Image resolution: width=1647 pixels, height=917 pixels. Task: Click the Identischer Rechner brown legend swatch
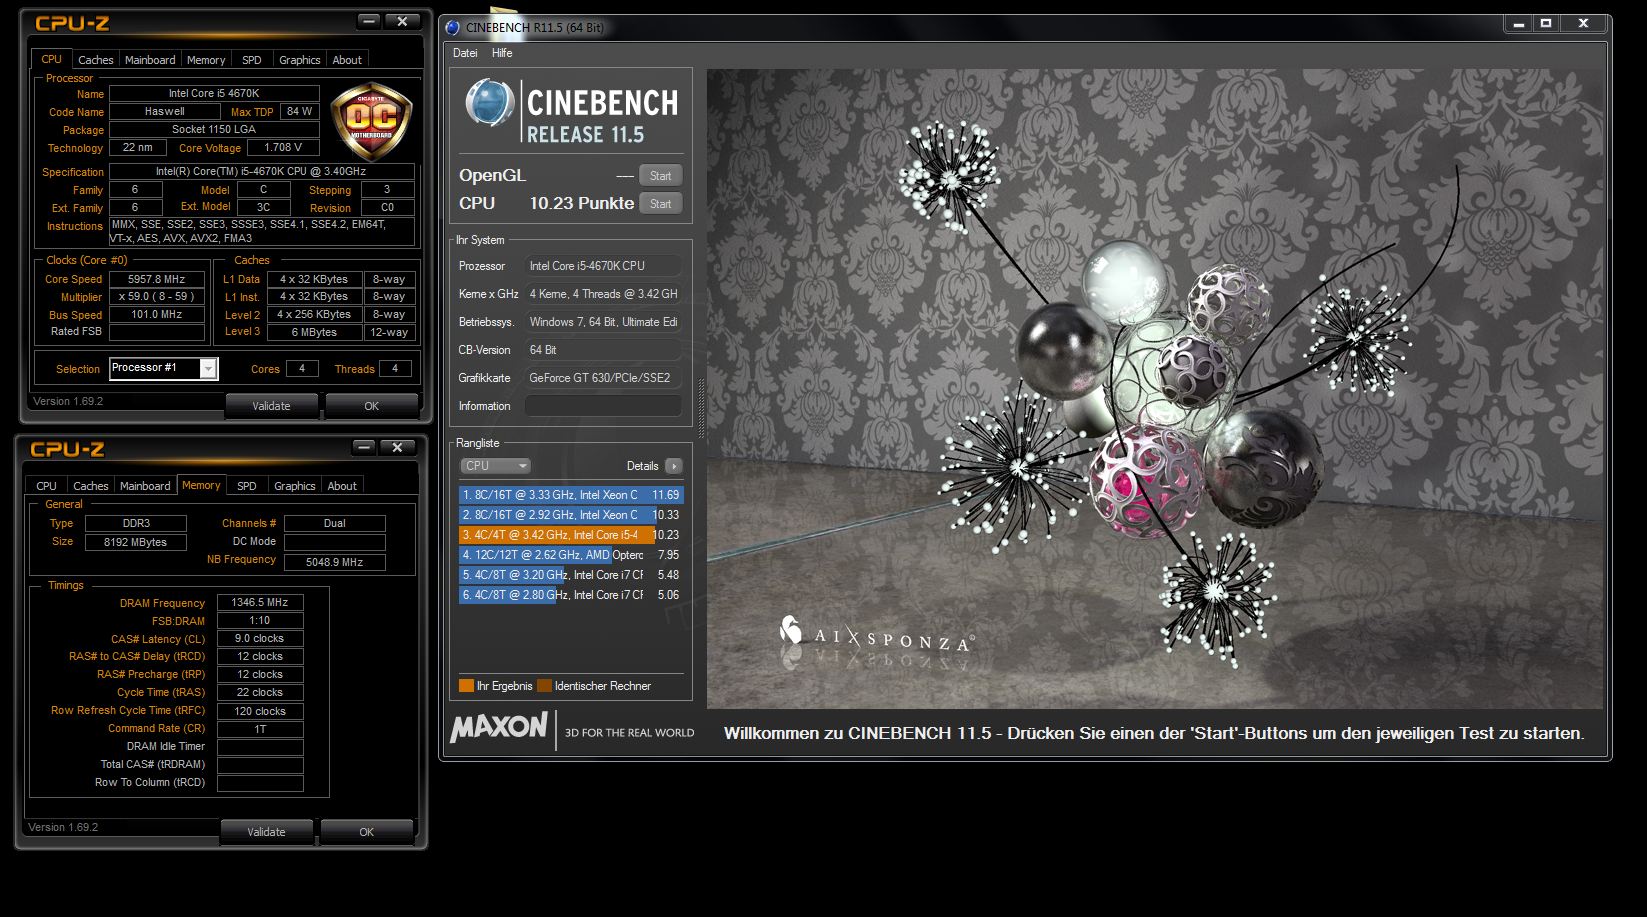544,686
